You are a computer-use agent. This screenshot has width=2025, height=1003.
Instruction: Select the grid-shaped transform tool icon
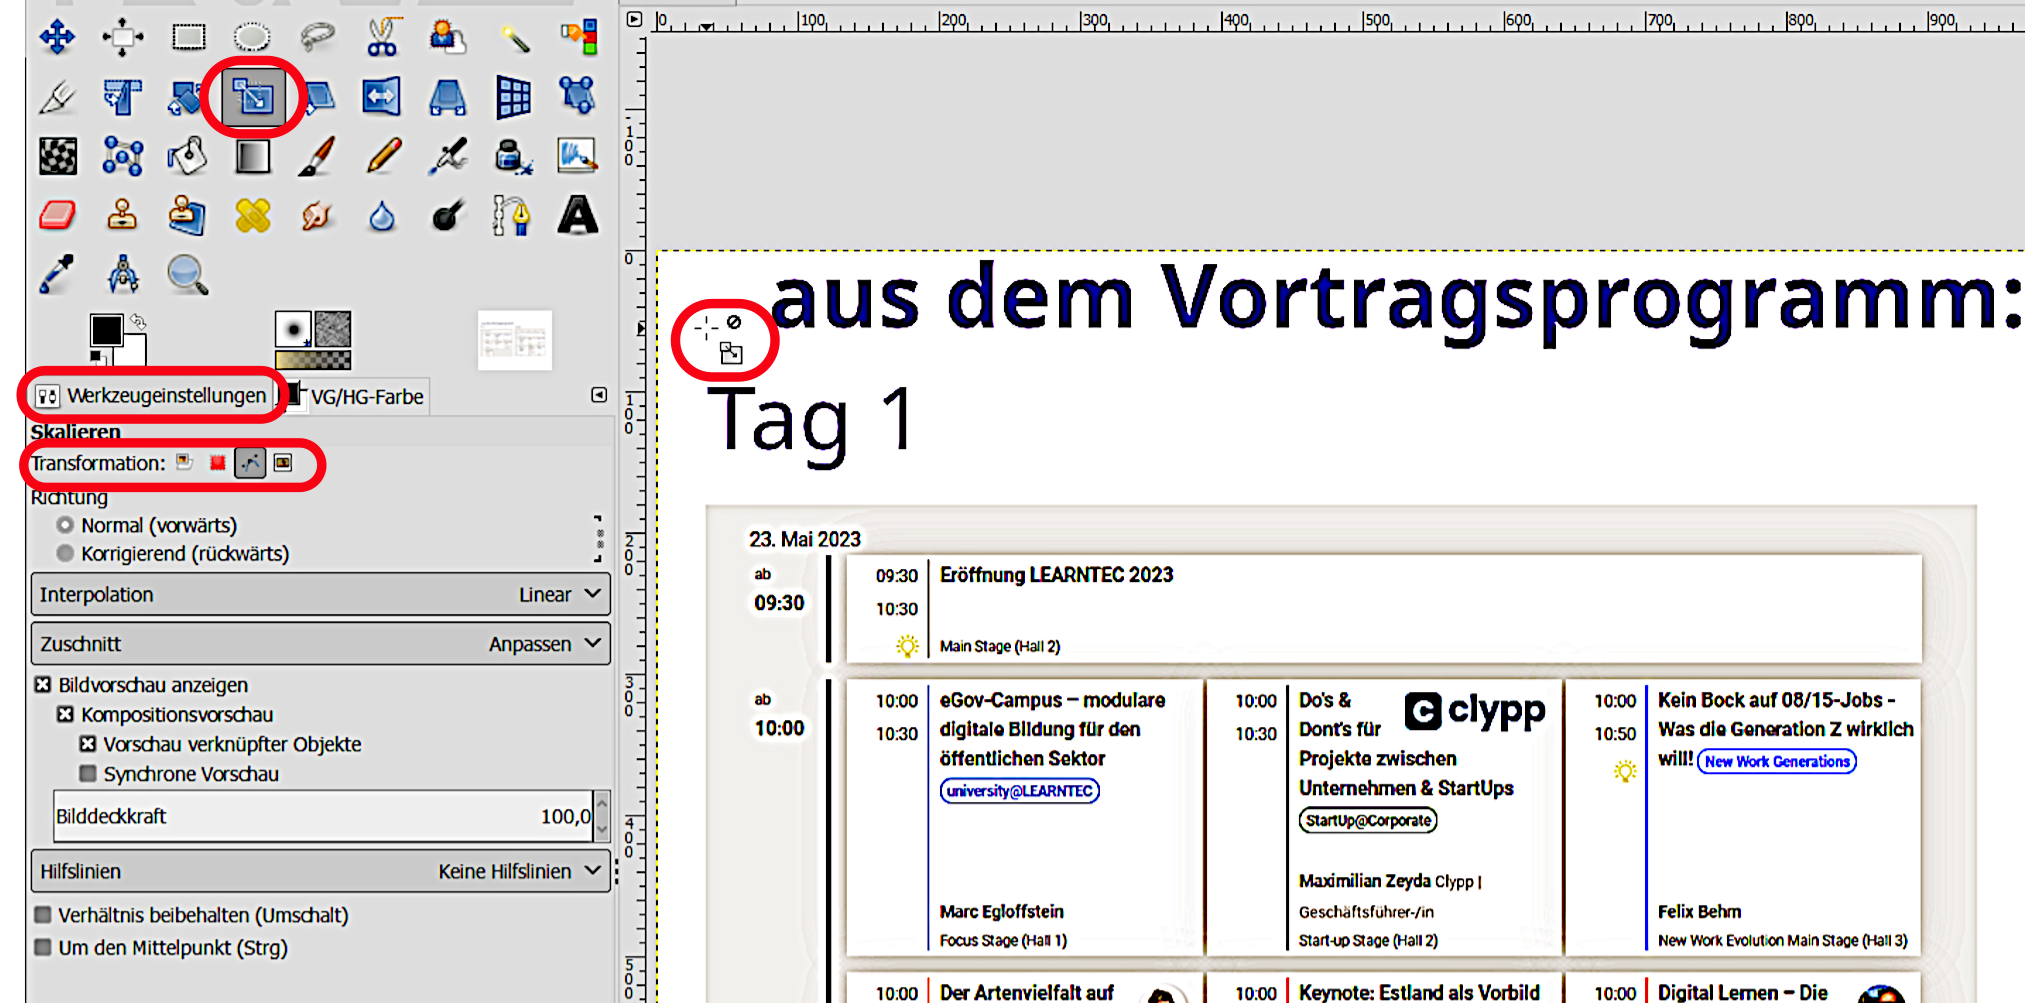[x=513, y=97]
